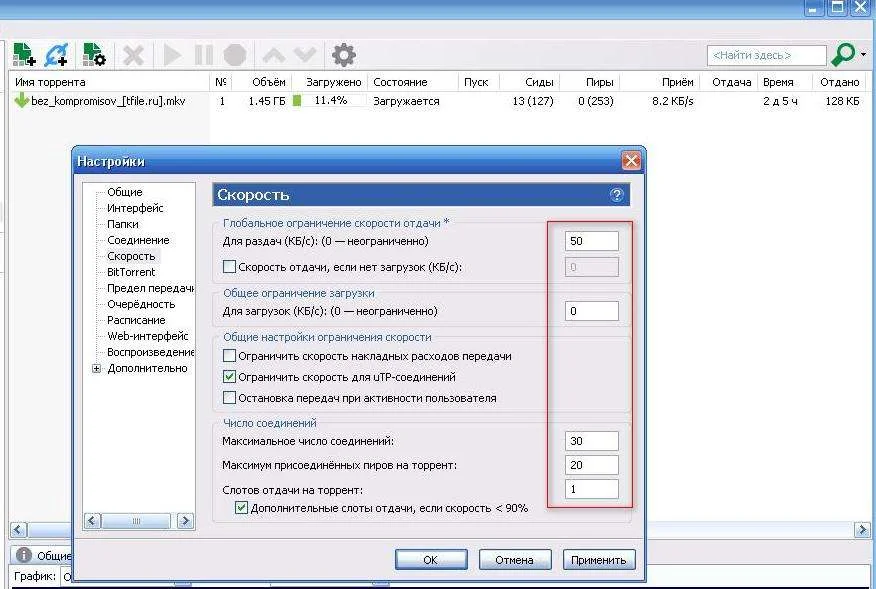This screenshot has height=589, width=876.
Task: Click the Move Down Queue arrow icon
Action: [305, 55]
